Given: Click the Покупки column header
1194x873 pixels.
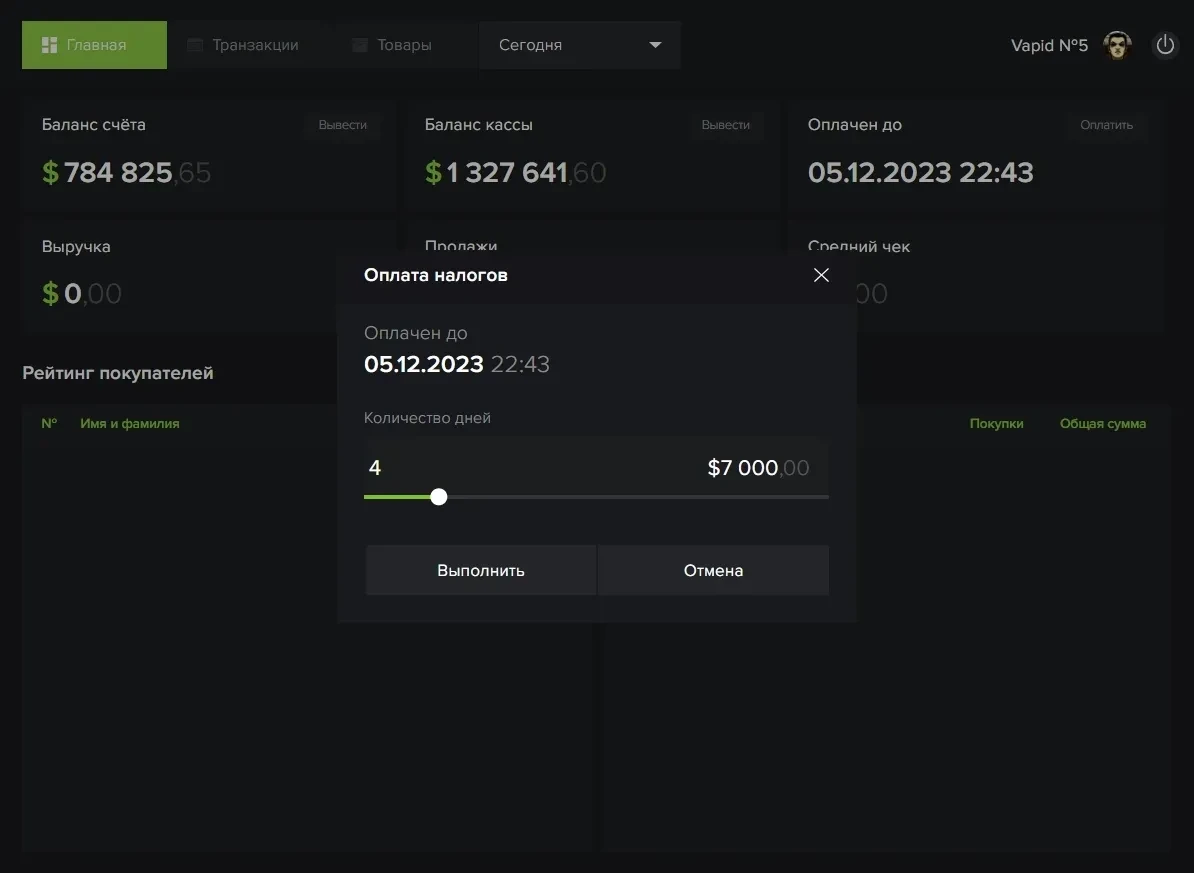Looking at the screenshot, I should point(996,424).
